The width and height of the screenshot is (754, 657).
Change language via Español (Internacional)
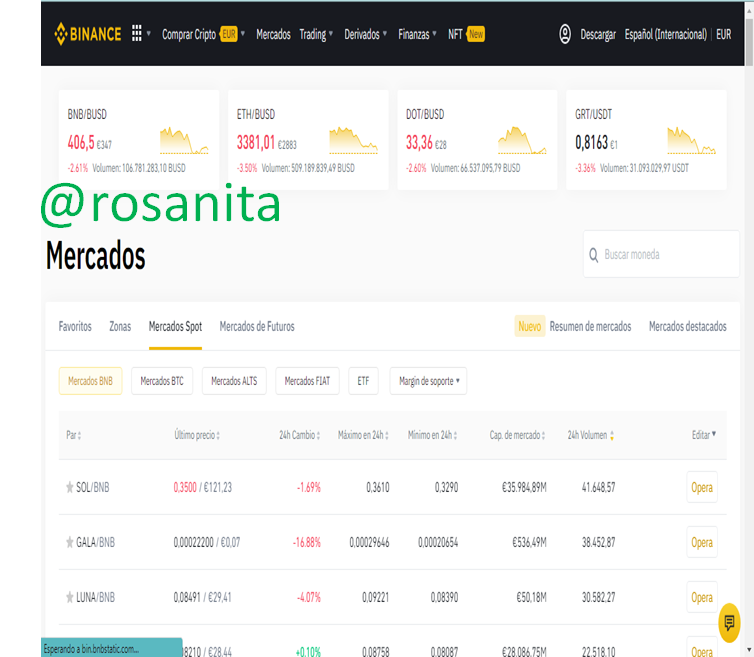point(666,34)
